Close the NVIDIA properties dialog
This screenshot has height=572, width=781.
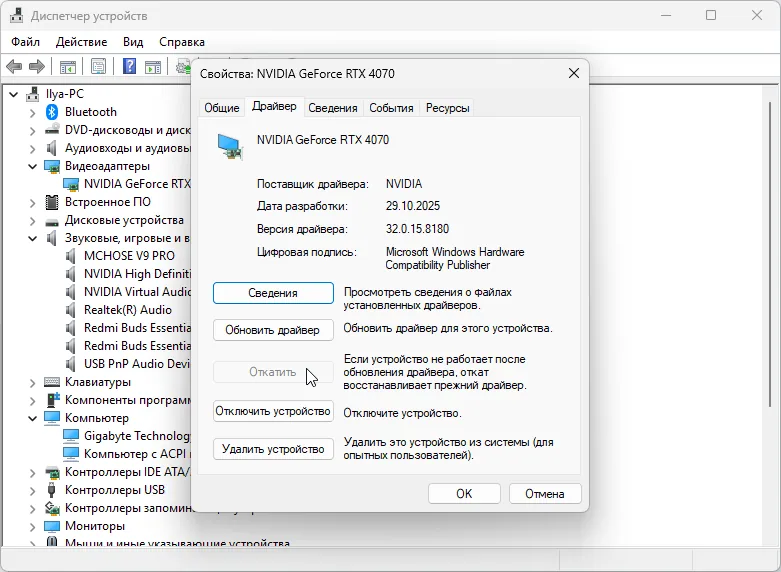[x=574, y=73]
